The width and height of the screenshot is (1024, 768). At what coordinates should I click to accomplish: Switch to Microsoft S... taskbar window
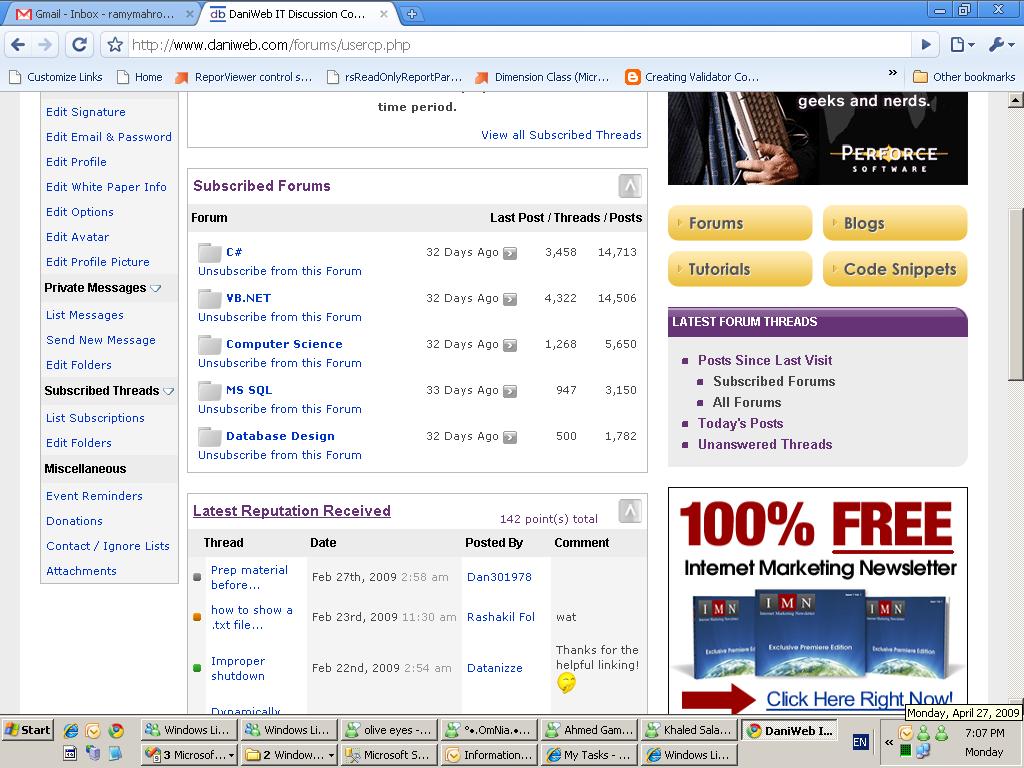389,755
